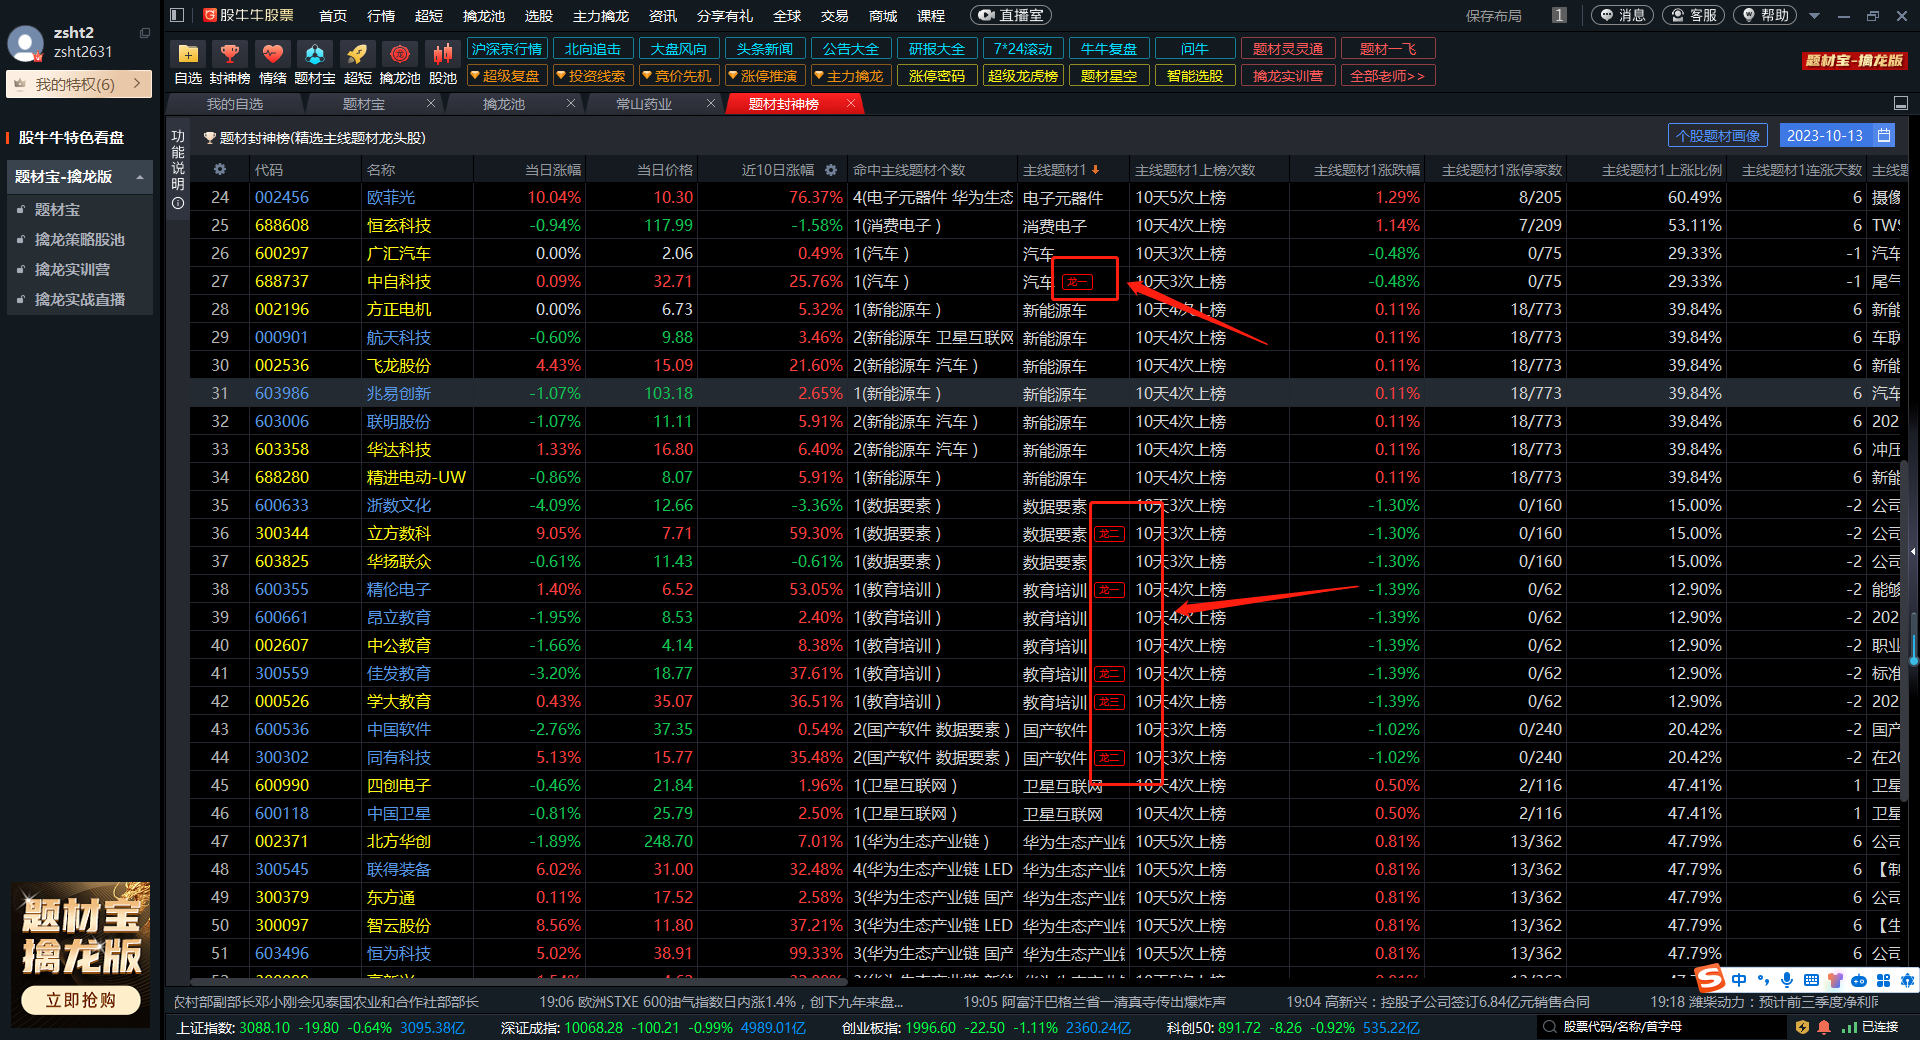The width and height of the screenshot is (1920, 1040).
Task: Expand 我的特权(6) arrow button
Action: [139, 84]
